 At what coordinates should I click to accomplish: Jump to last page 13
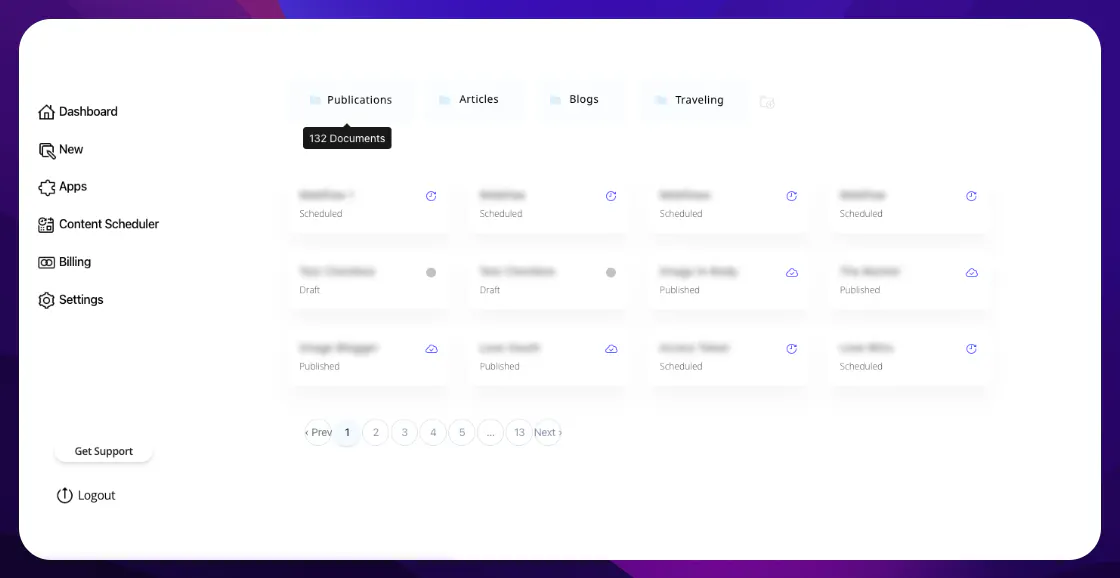(519, 432)
